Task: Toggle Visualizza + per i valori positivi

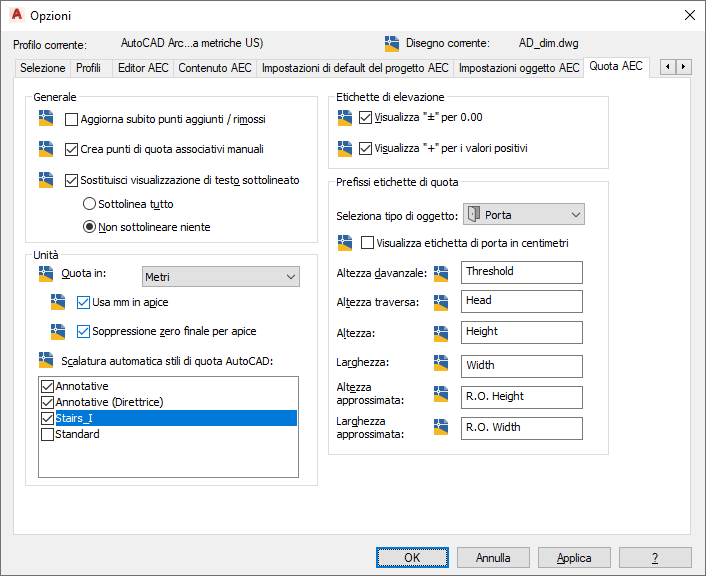Action: (365, 148)
